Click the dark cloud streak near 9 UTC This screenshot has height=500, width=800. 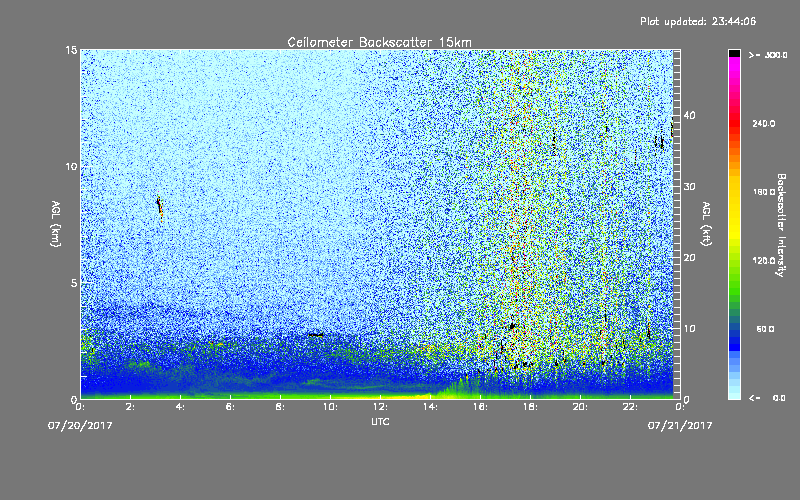click(x=316, y=335)
